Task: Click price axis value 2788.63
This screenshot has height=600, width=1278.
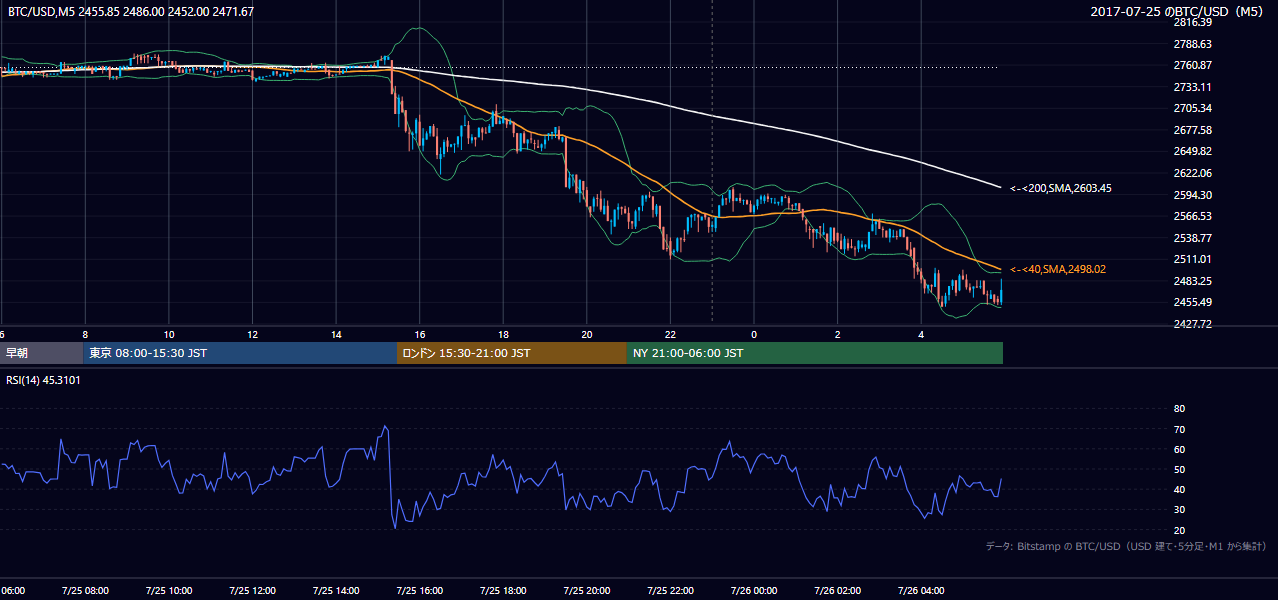Action: 1192,44
